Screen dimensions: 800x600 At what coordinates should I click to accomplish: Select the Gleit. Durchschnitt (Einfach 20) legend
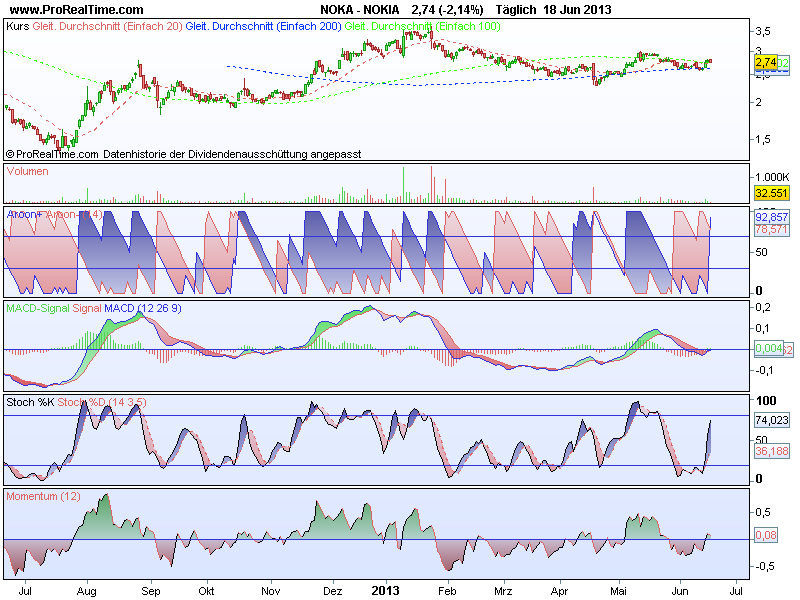pyautogui.click(x=107, y=26)
